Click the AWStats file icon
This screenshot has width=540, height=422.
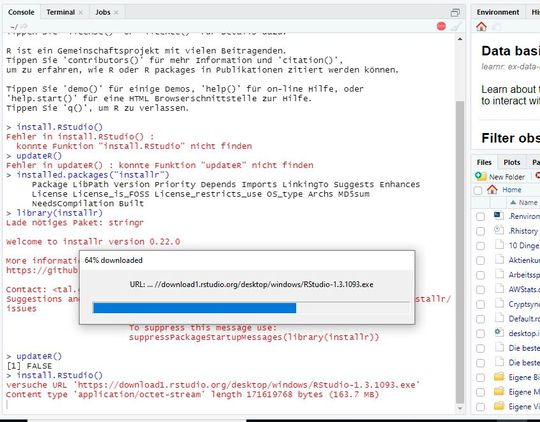point(499,289)
